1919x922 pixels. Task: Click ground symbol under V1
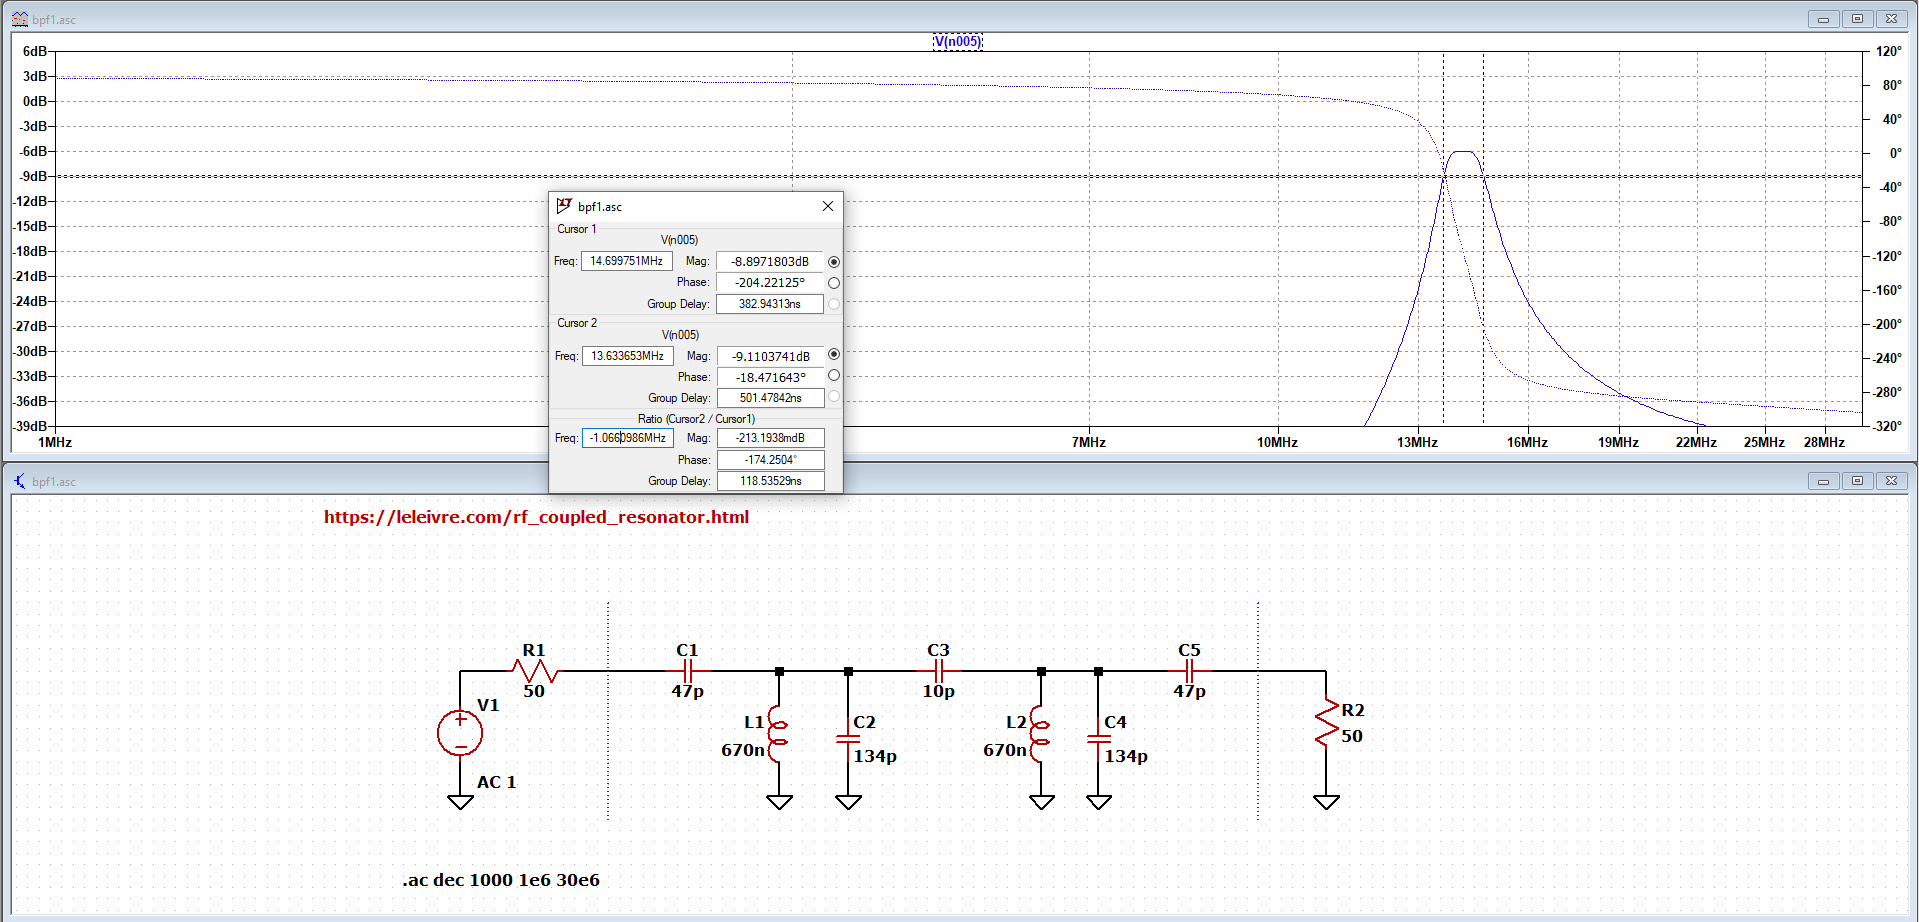coord(460,802)
